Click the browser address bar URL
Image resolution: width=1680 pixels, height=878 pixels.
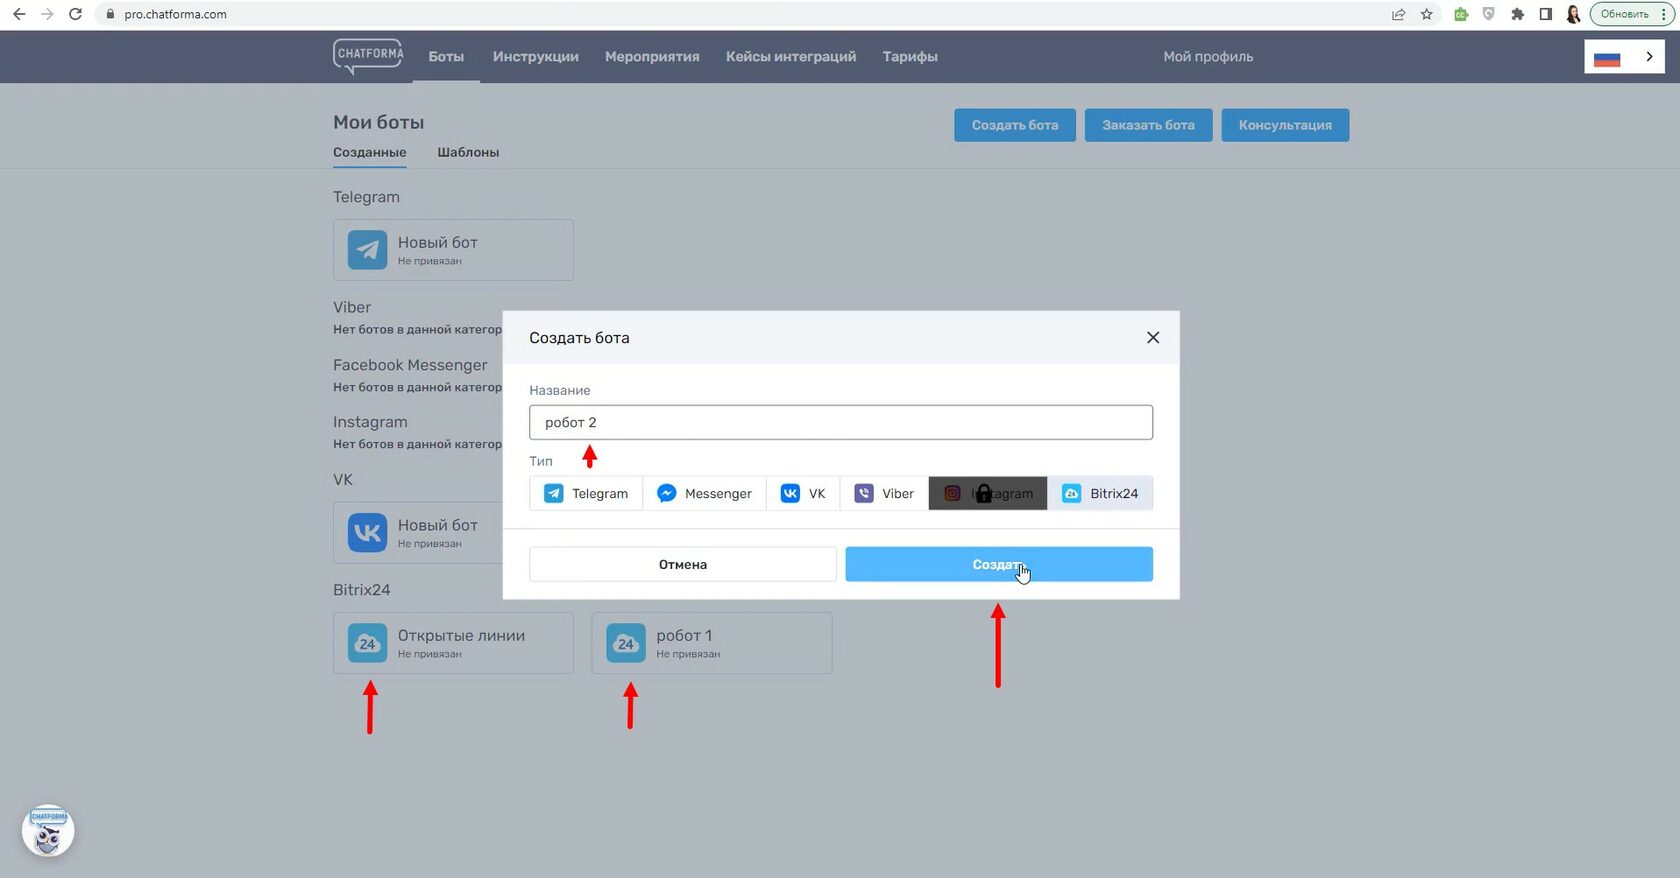(175, 14)
